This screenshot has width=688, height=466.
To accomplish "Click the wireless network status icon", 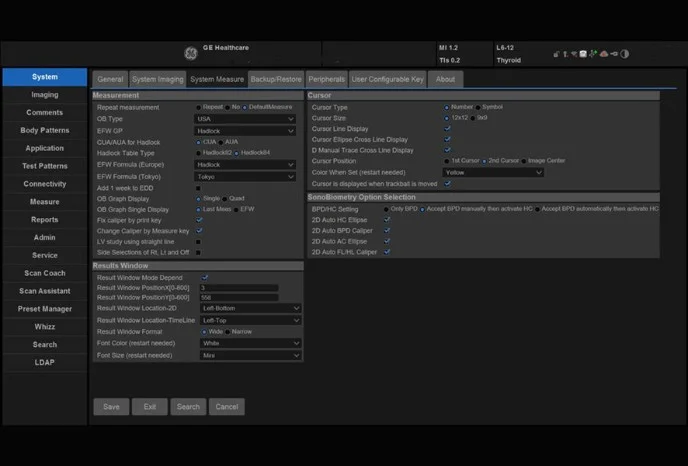I will tap(575, 54).
